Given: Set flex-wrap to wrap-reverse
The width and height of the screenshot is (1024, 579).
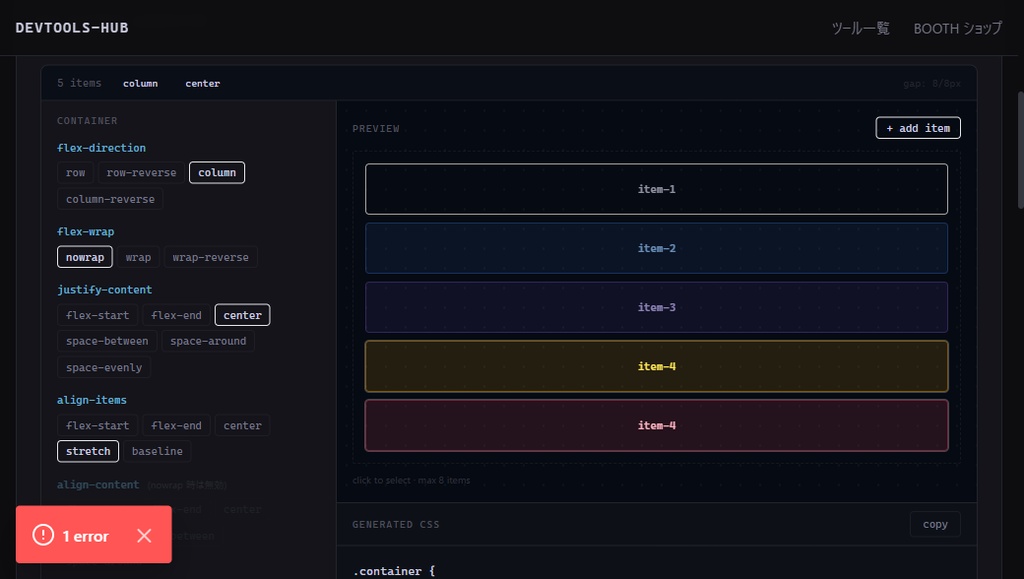Looking at the screenshot, I should pyautogui.click(x=210, y=257).
